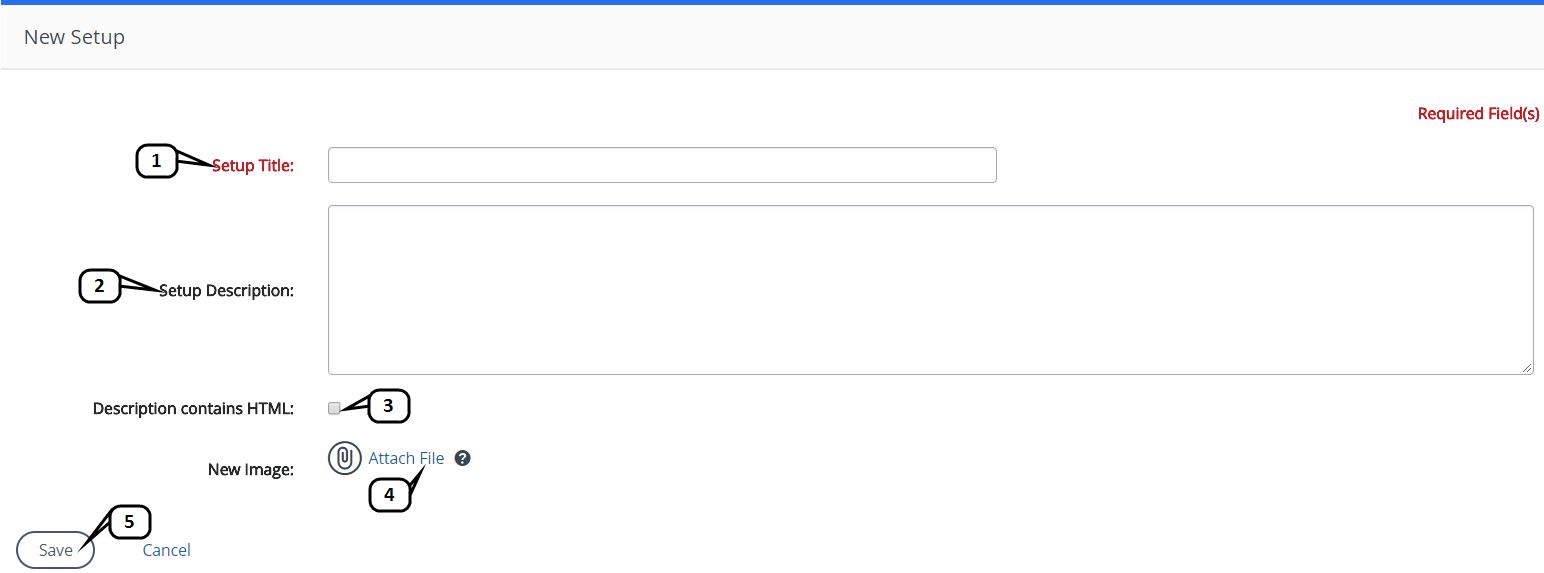Click the question mark help icon
The width and height of the screenshot is (1544, 573).
(x=462, y=458)
